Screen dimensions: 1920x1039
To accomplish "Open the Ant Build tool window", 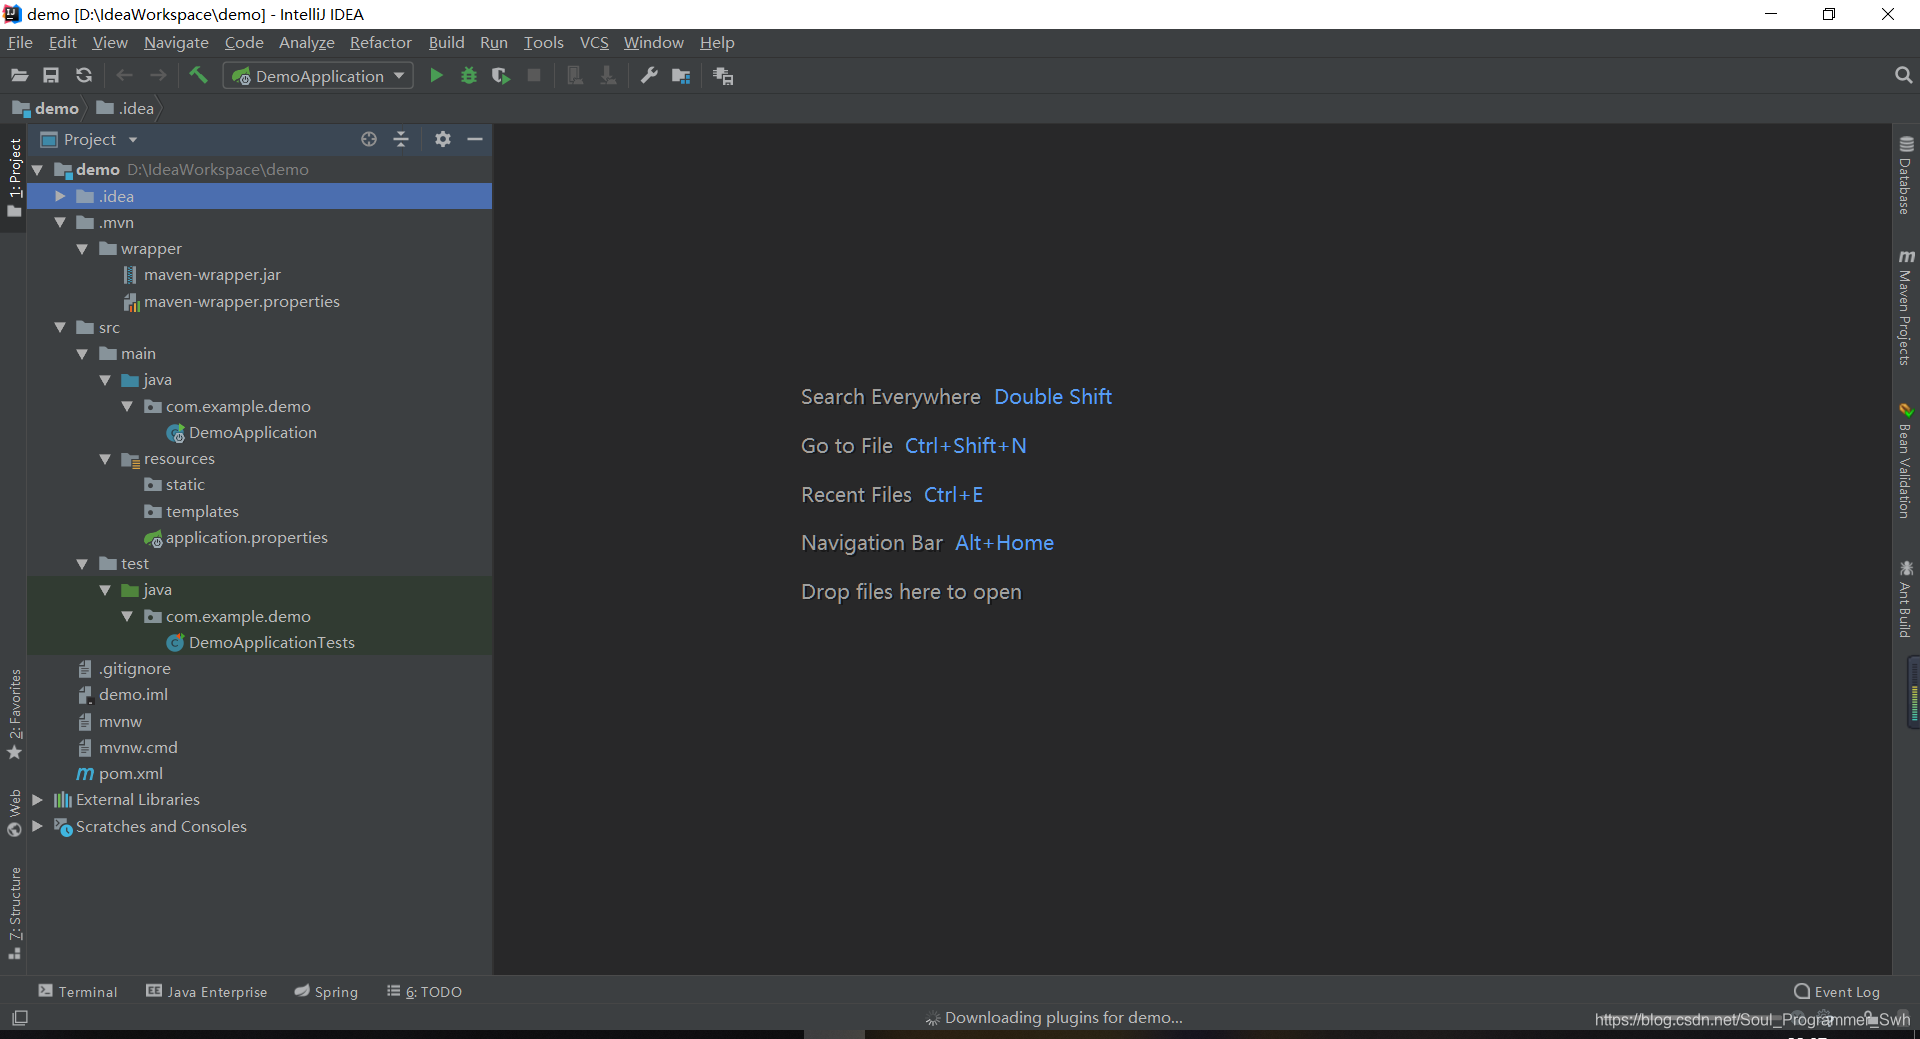I will pyautogui.click(x=1906, y=599).
